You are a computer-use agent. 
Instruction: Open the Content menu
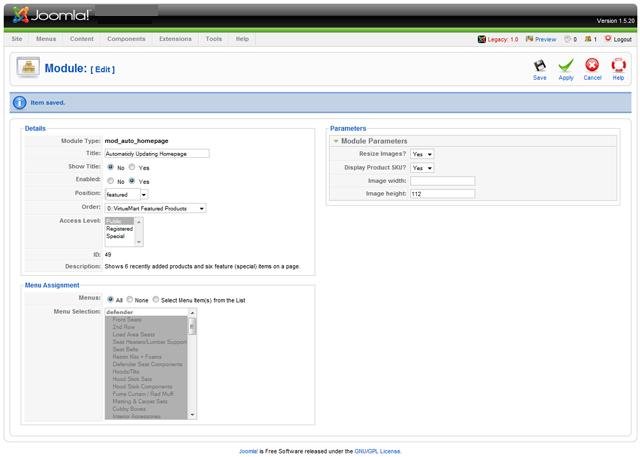coord(82,39)
